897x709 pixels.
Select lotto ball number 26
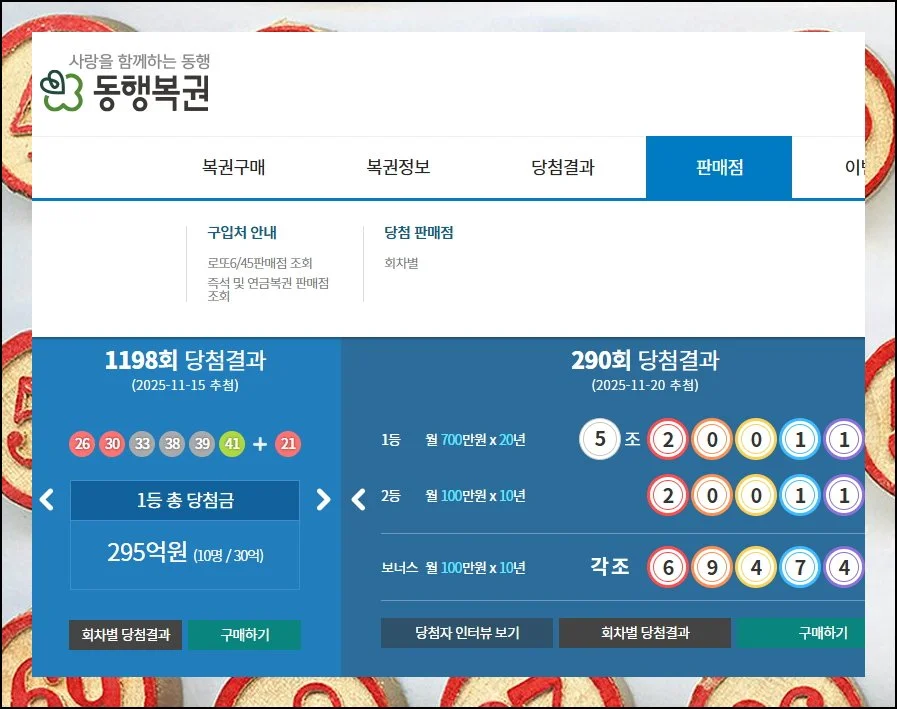[x=81, y=443]
